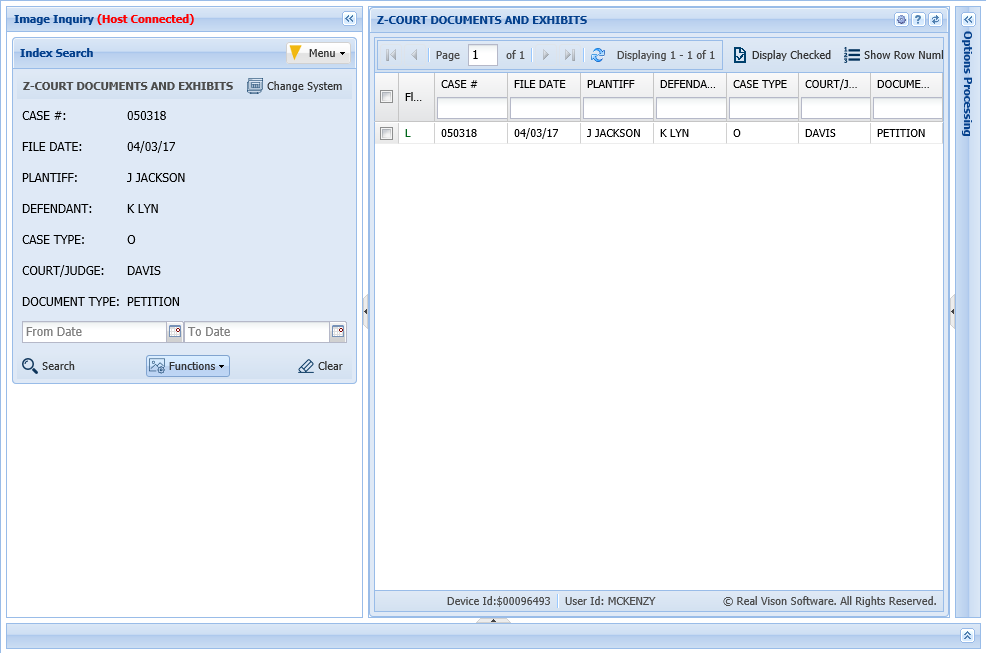Toggle Show Row Numbers
Screen dimensions: 986x653
[x=893, y=55]
